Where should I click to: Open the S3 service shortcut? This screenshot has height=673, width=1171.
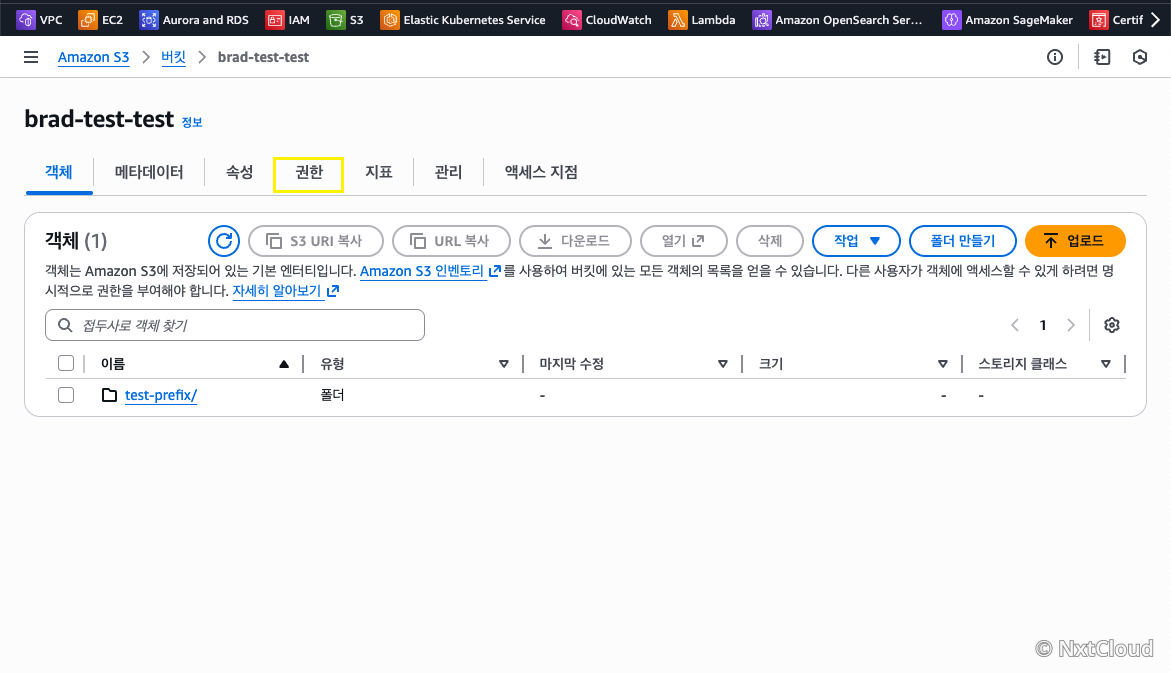pos(346,19)
